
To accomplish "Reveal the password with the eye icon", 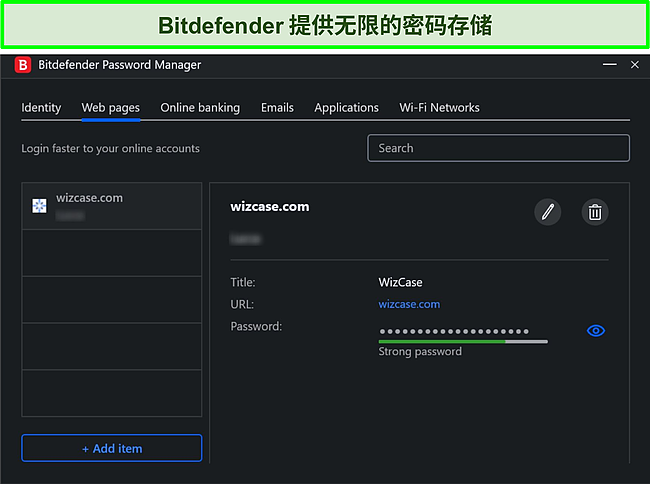I will 596,331.
